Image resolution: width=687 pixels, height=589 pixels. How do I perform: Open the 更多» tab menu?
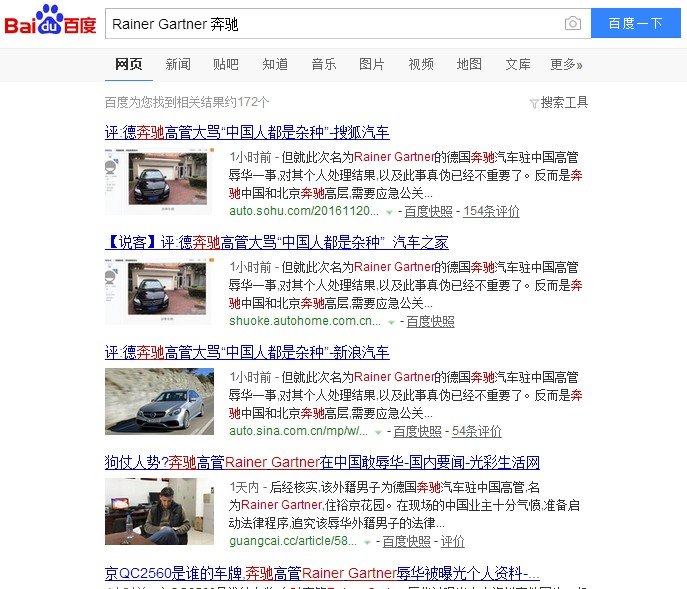[566, 64]
